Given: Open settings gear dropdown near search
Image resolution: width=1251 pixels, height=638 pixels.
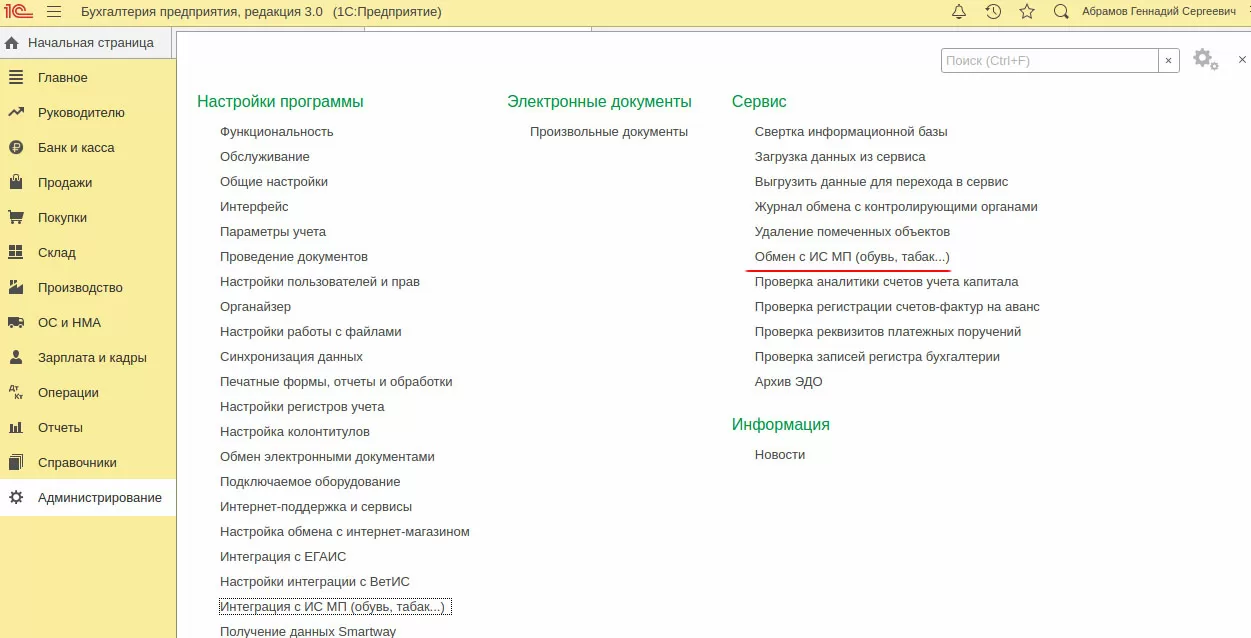Looking at the screenshot, I should pyautogui.click(x=1206, y=60).
